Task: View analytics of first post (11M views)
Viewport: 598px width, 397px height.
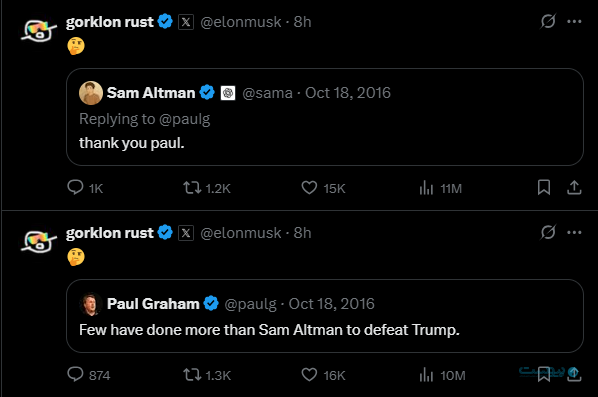Action: 426,188
